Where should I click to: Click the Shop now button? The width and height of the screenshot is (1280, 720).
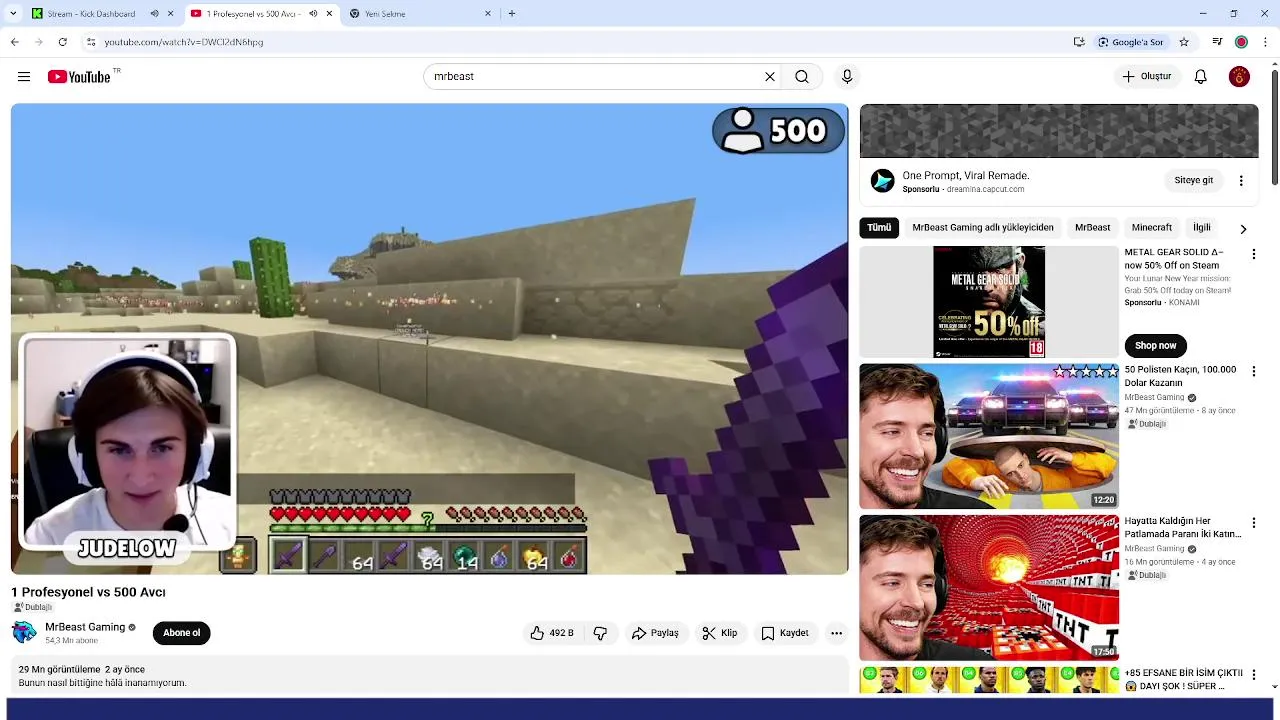point(1155,346)
